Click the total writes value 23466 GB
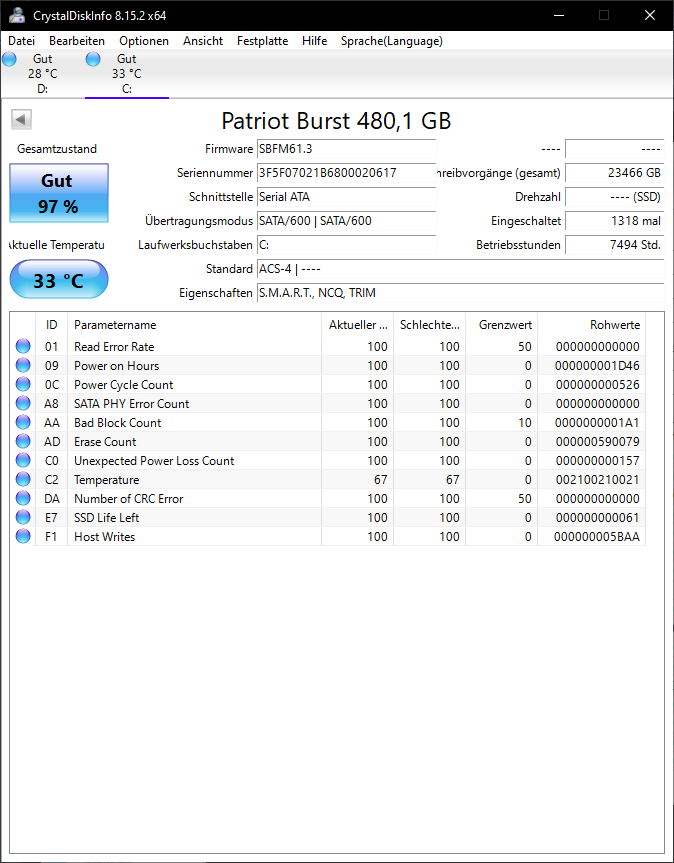This screenshot has height=863, width=674. pos(615,173)
